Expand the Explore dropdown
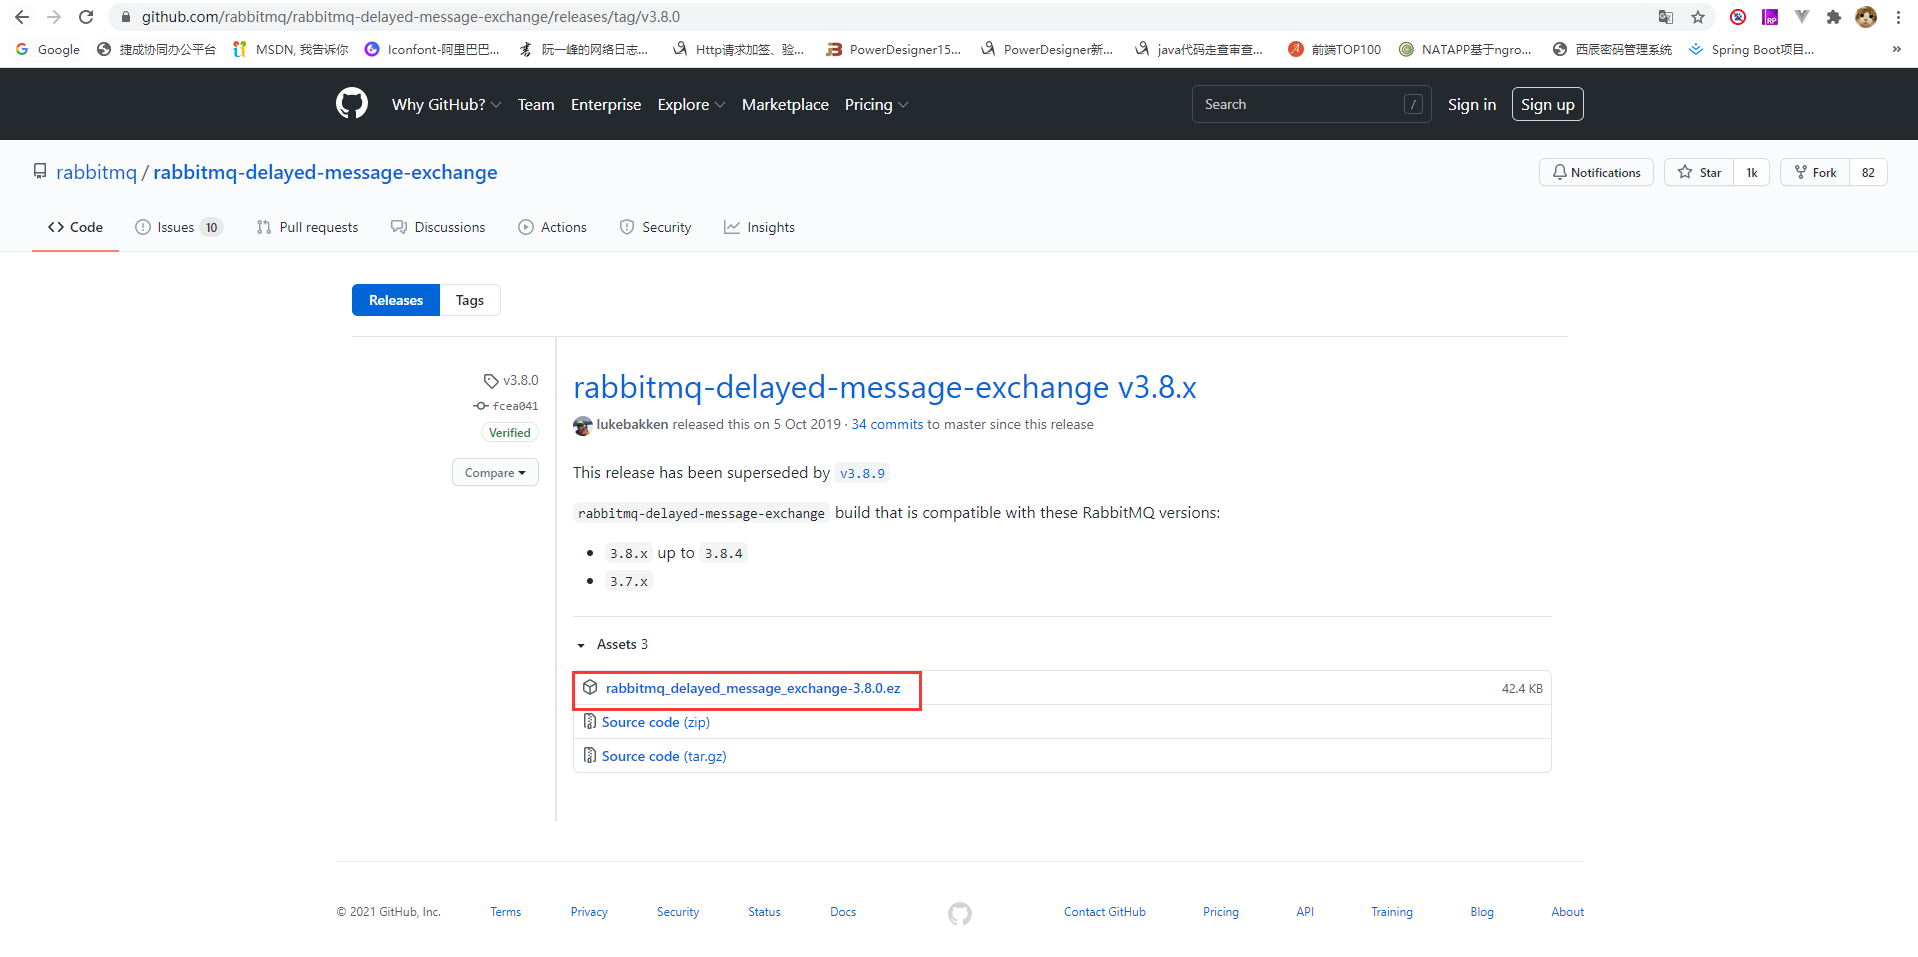1918x957 pixels. 691,104
